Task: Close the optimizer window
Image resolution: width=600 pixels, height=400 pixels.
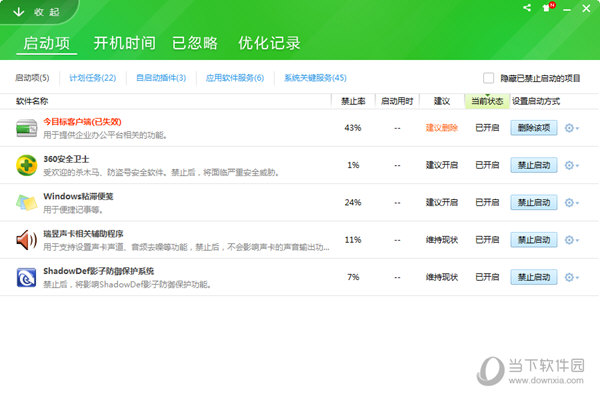Action: pos(586,8)
